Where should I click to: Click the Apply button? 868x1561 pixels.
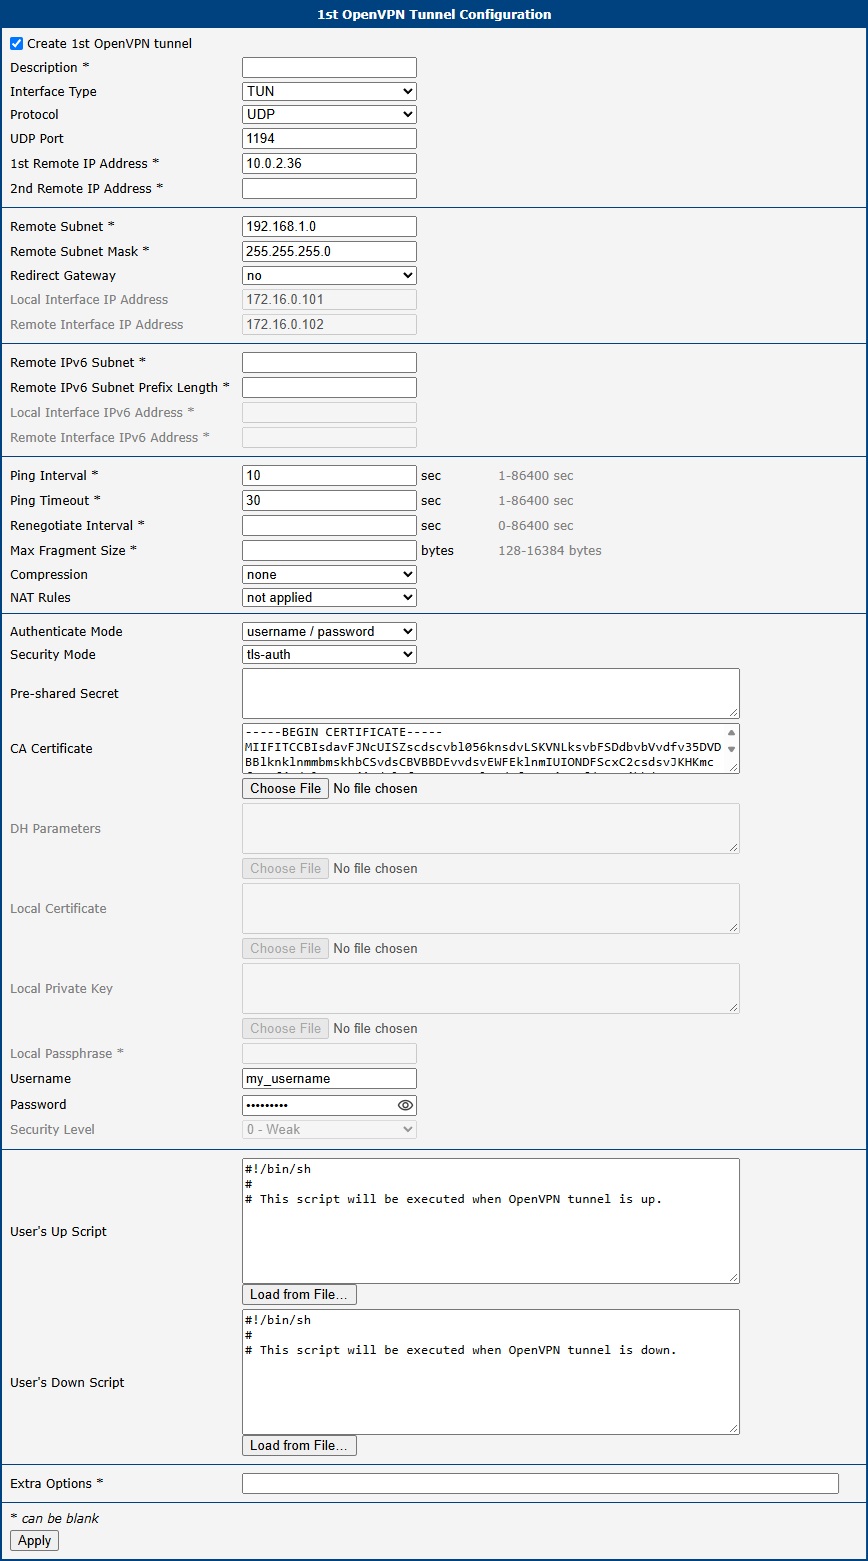(x=35, y=1540)
